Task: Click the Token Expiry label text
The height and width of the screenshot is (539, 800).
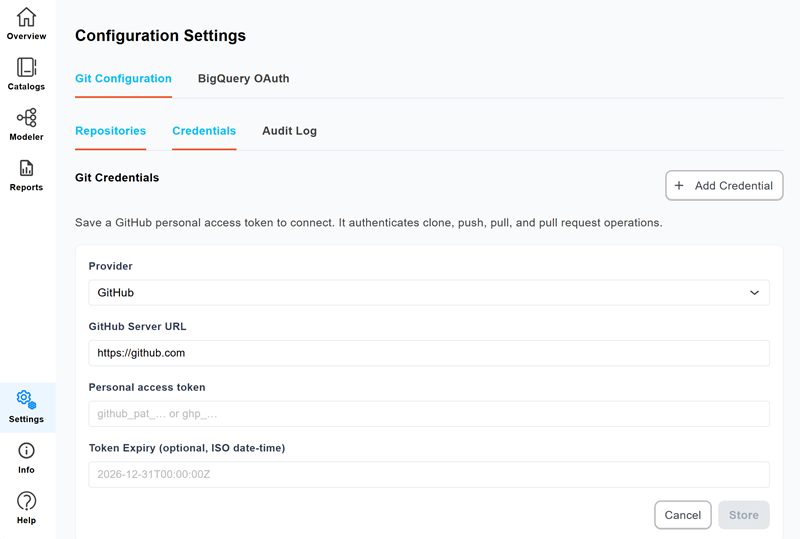Action: pos(187,448)
